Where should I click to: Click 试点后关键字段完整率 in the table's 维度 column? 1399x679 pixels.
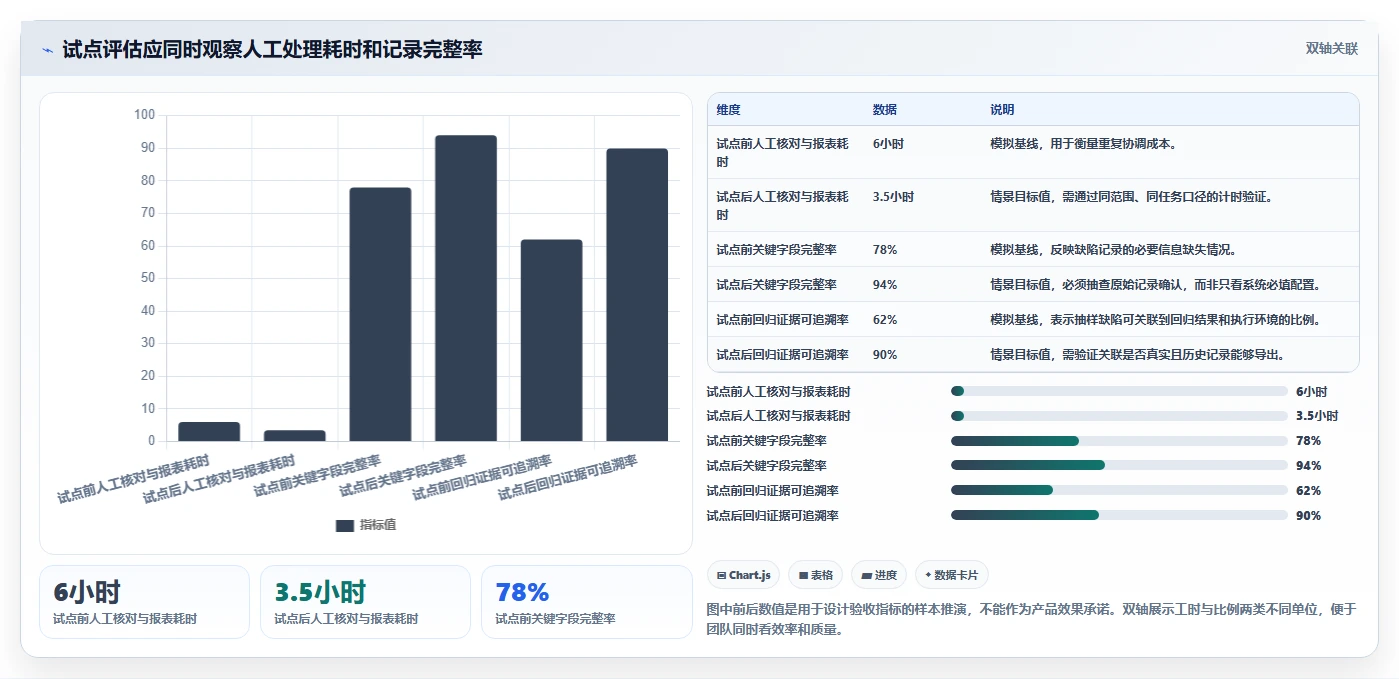click(x=776, y=284)
